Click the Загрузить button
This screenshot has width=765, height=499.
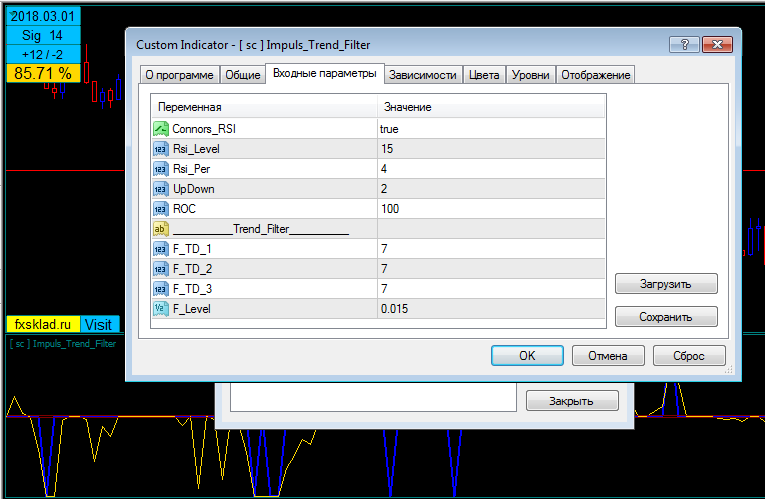pos(666,284)
